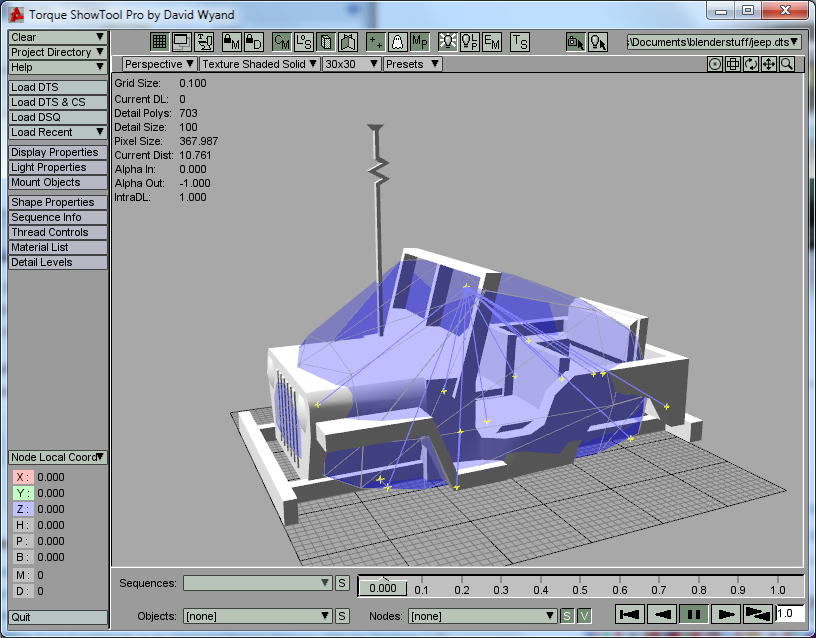816x638 pixels.
Task: Click the CM collision mesh icon
Action: 281,42
